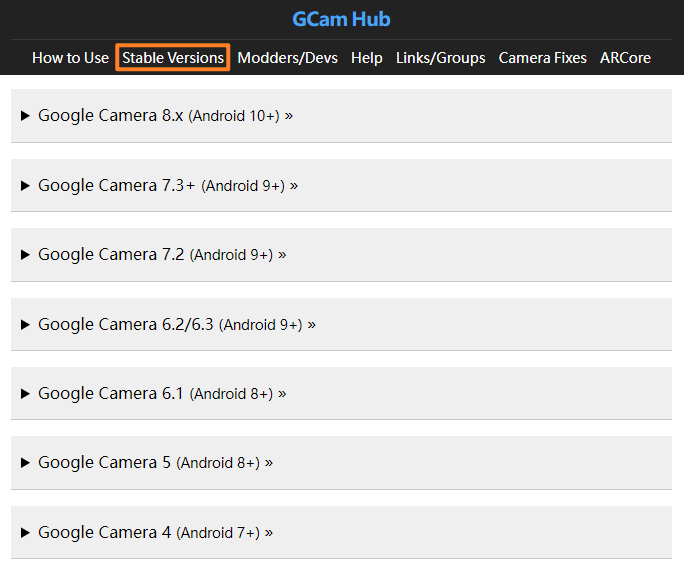Expand the Google Camera 8.x triangle
684x570 pixels.
pos(25,116)
